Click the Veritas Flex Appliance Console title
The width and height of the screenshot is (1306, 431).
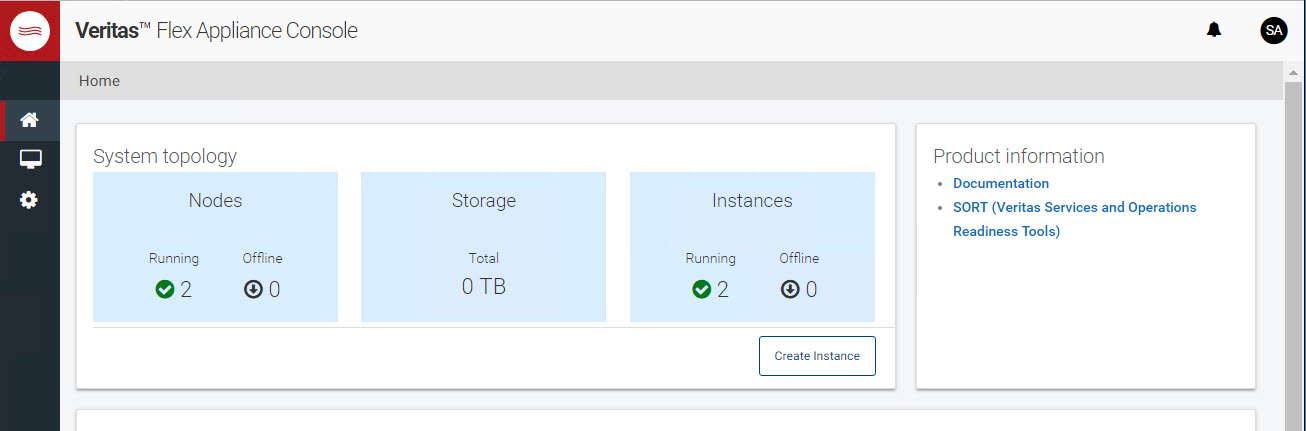click(216, 31)
